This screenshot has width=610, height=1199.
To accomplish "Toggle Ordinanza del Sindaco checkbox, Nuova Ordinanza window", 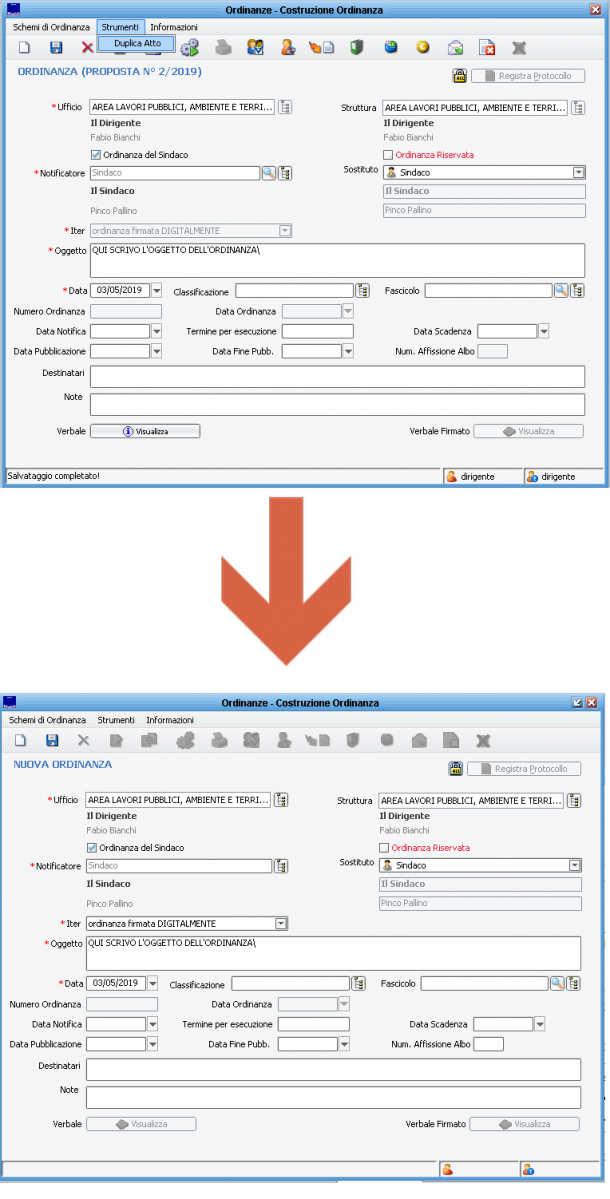I will (92, 848).
